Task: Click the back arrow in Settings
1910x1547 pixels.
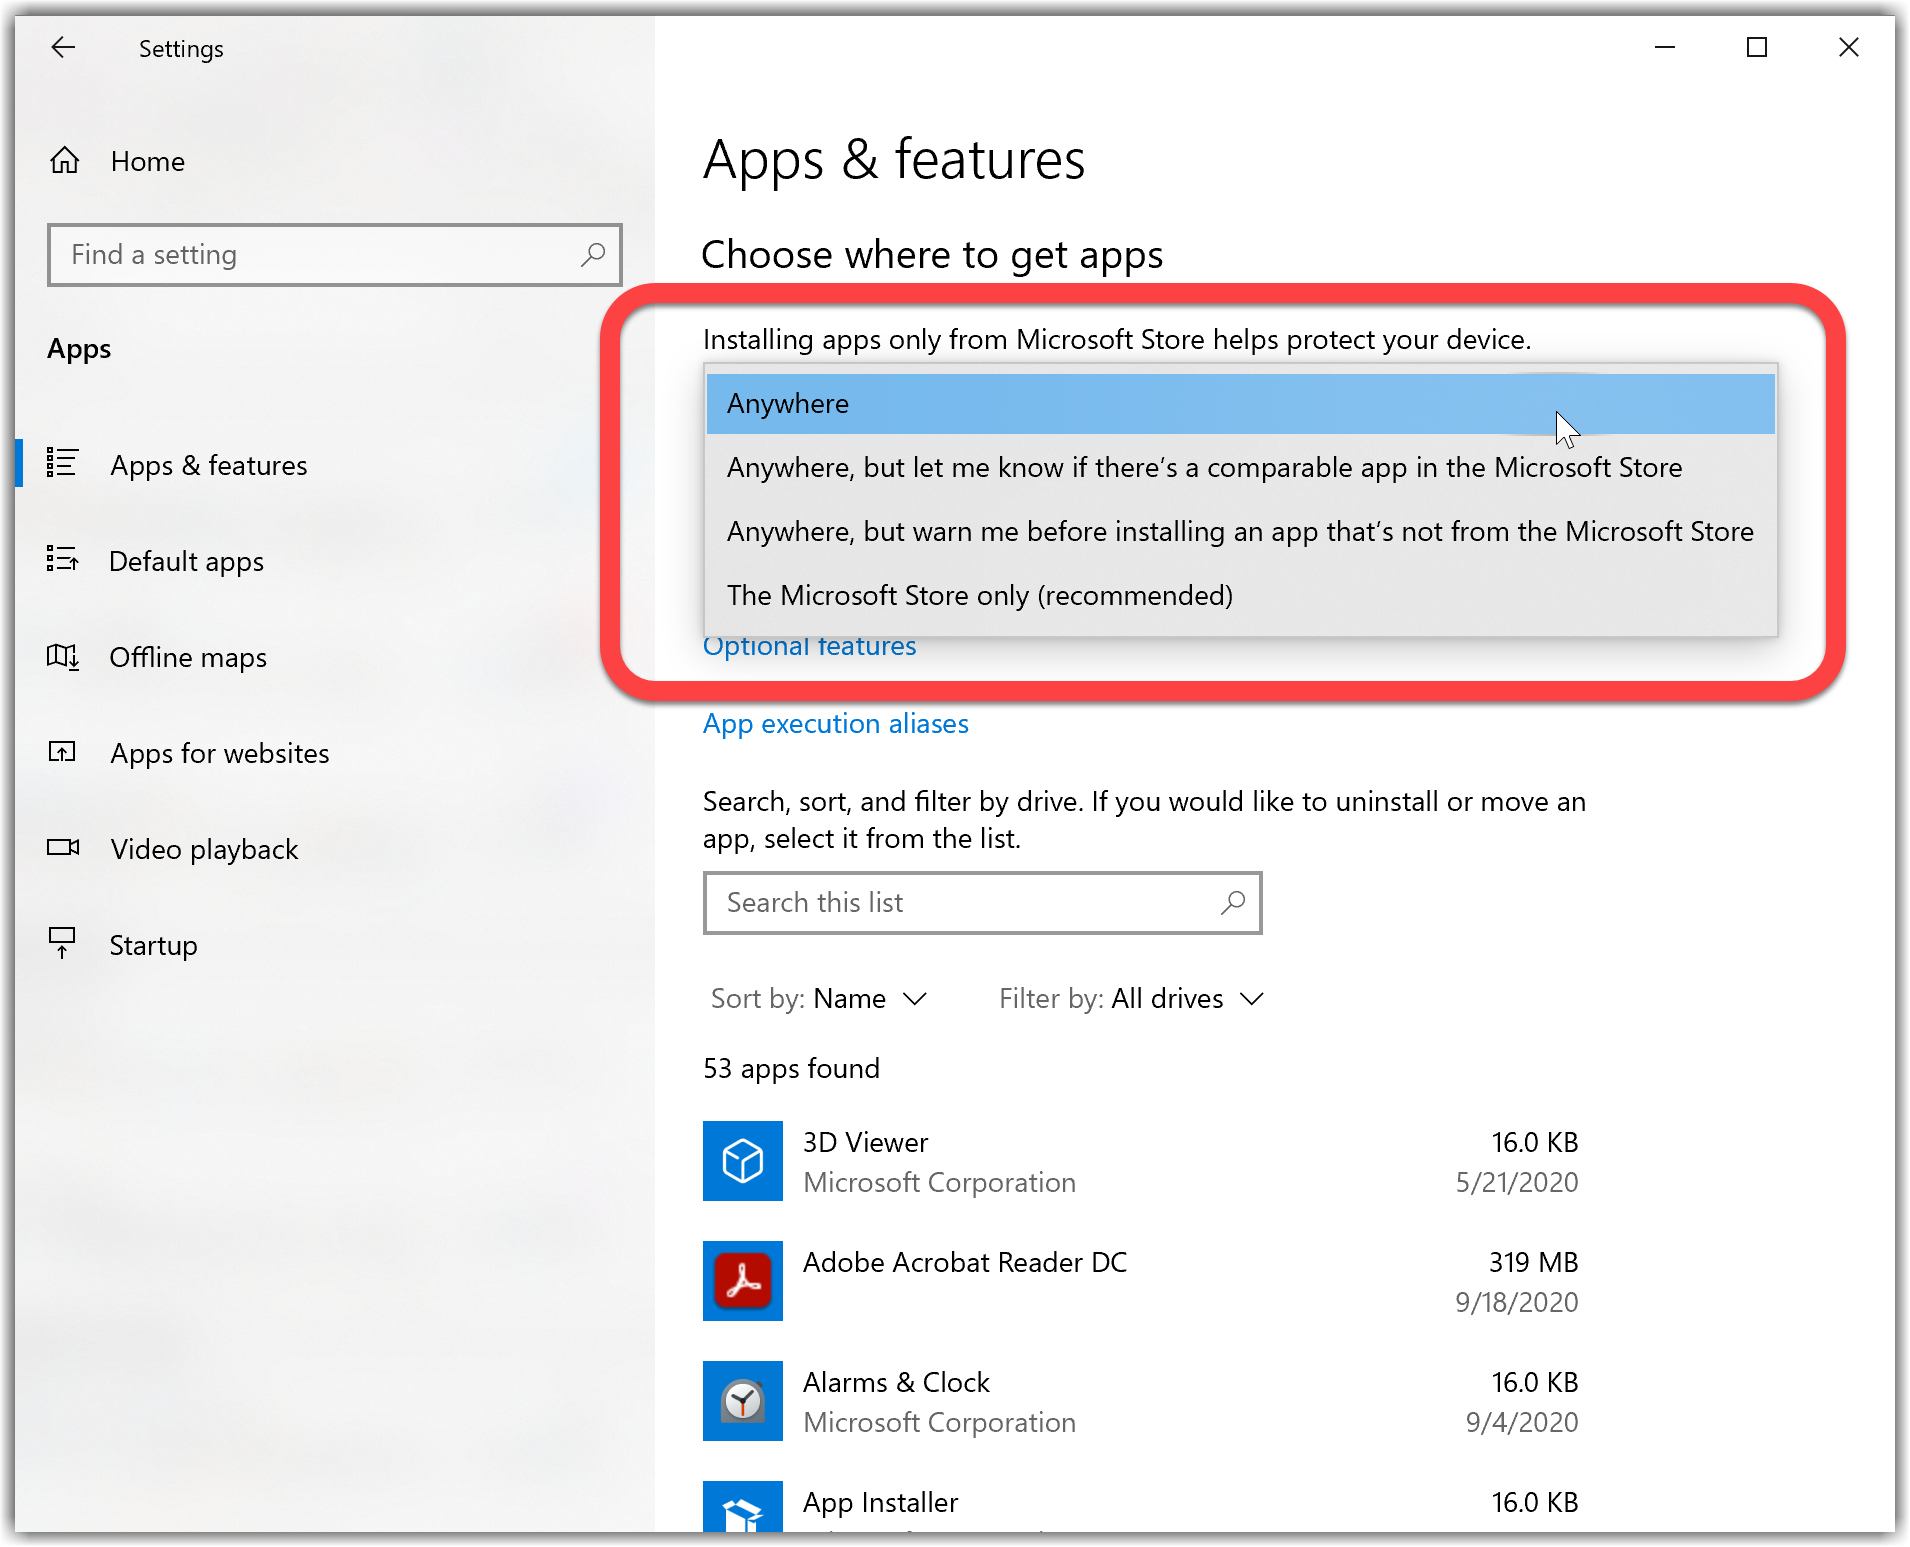Action: 63,47
